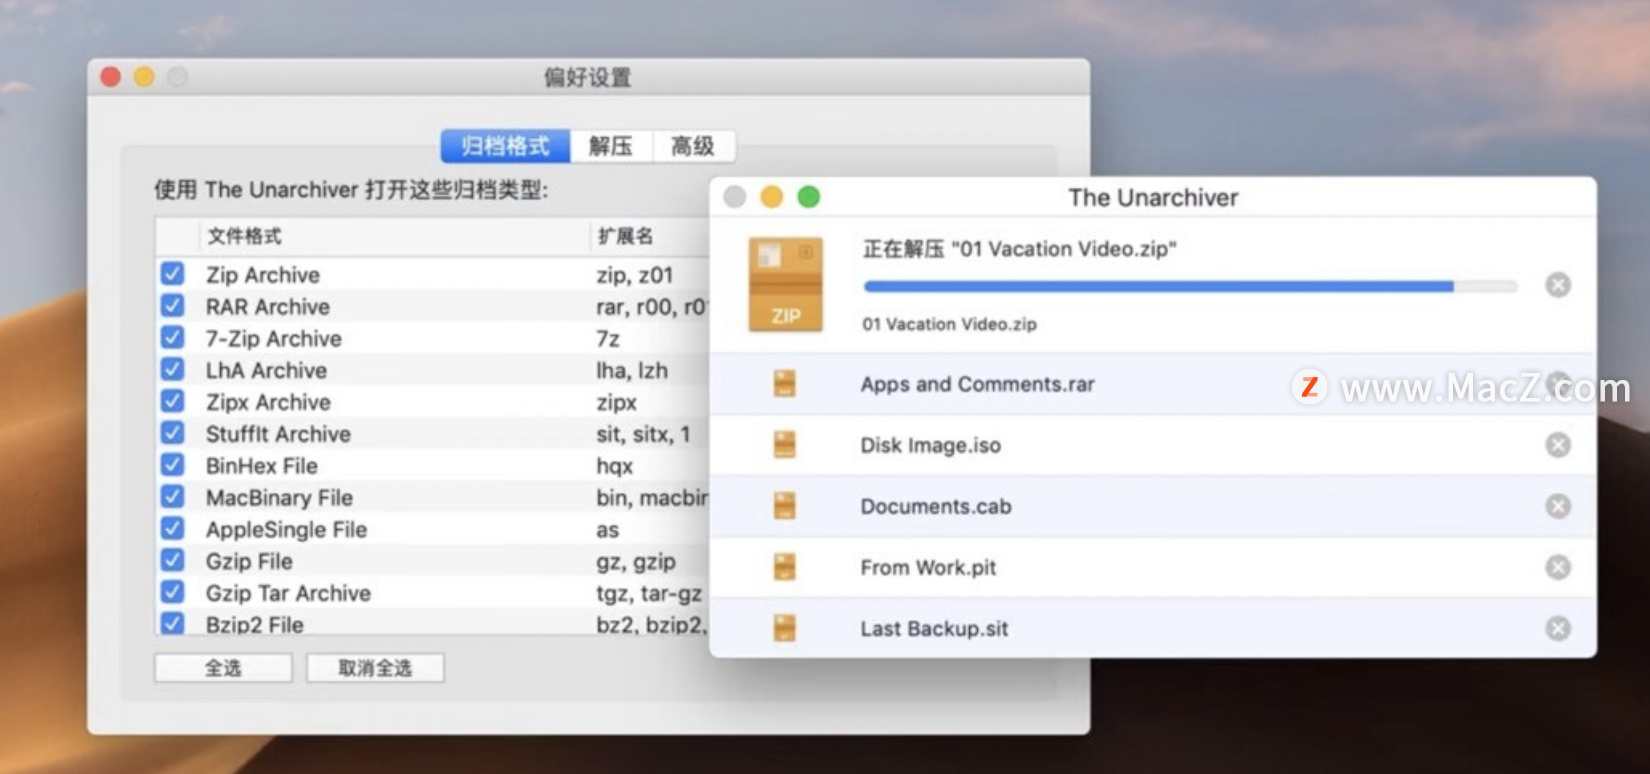
Task: Click the 7-Zip Archive format name
Action: (x=274, y=339)
